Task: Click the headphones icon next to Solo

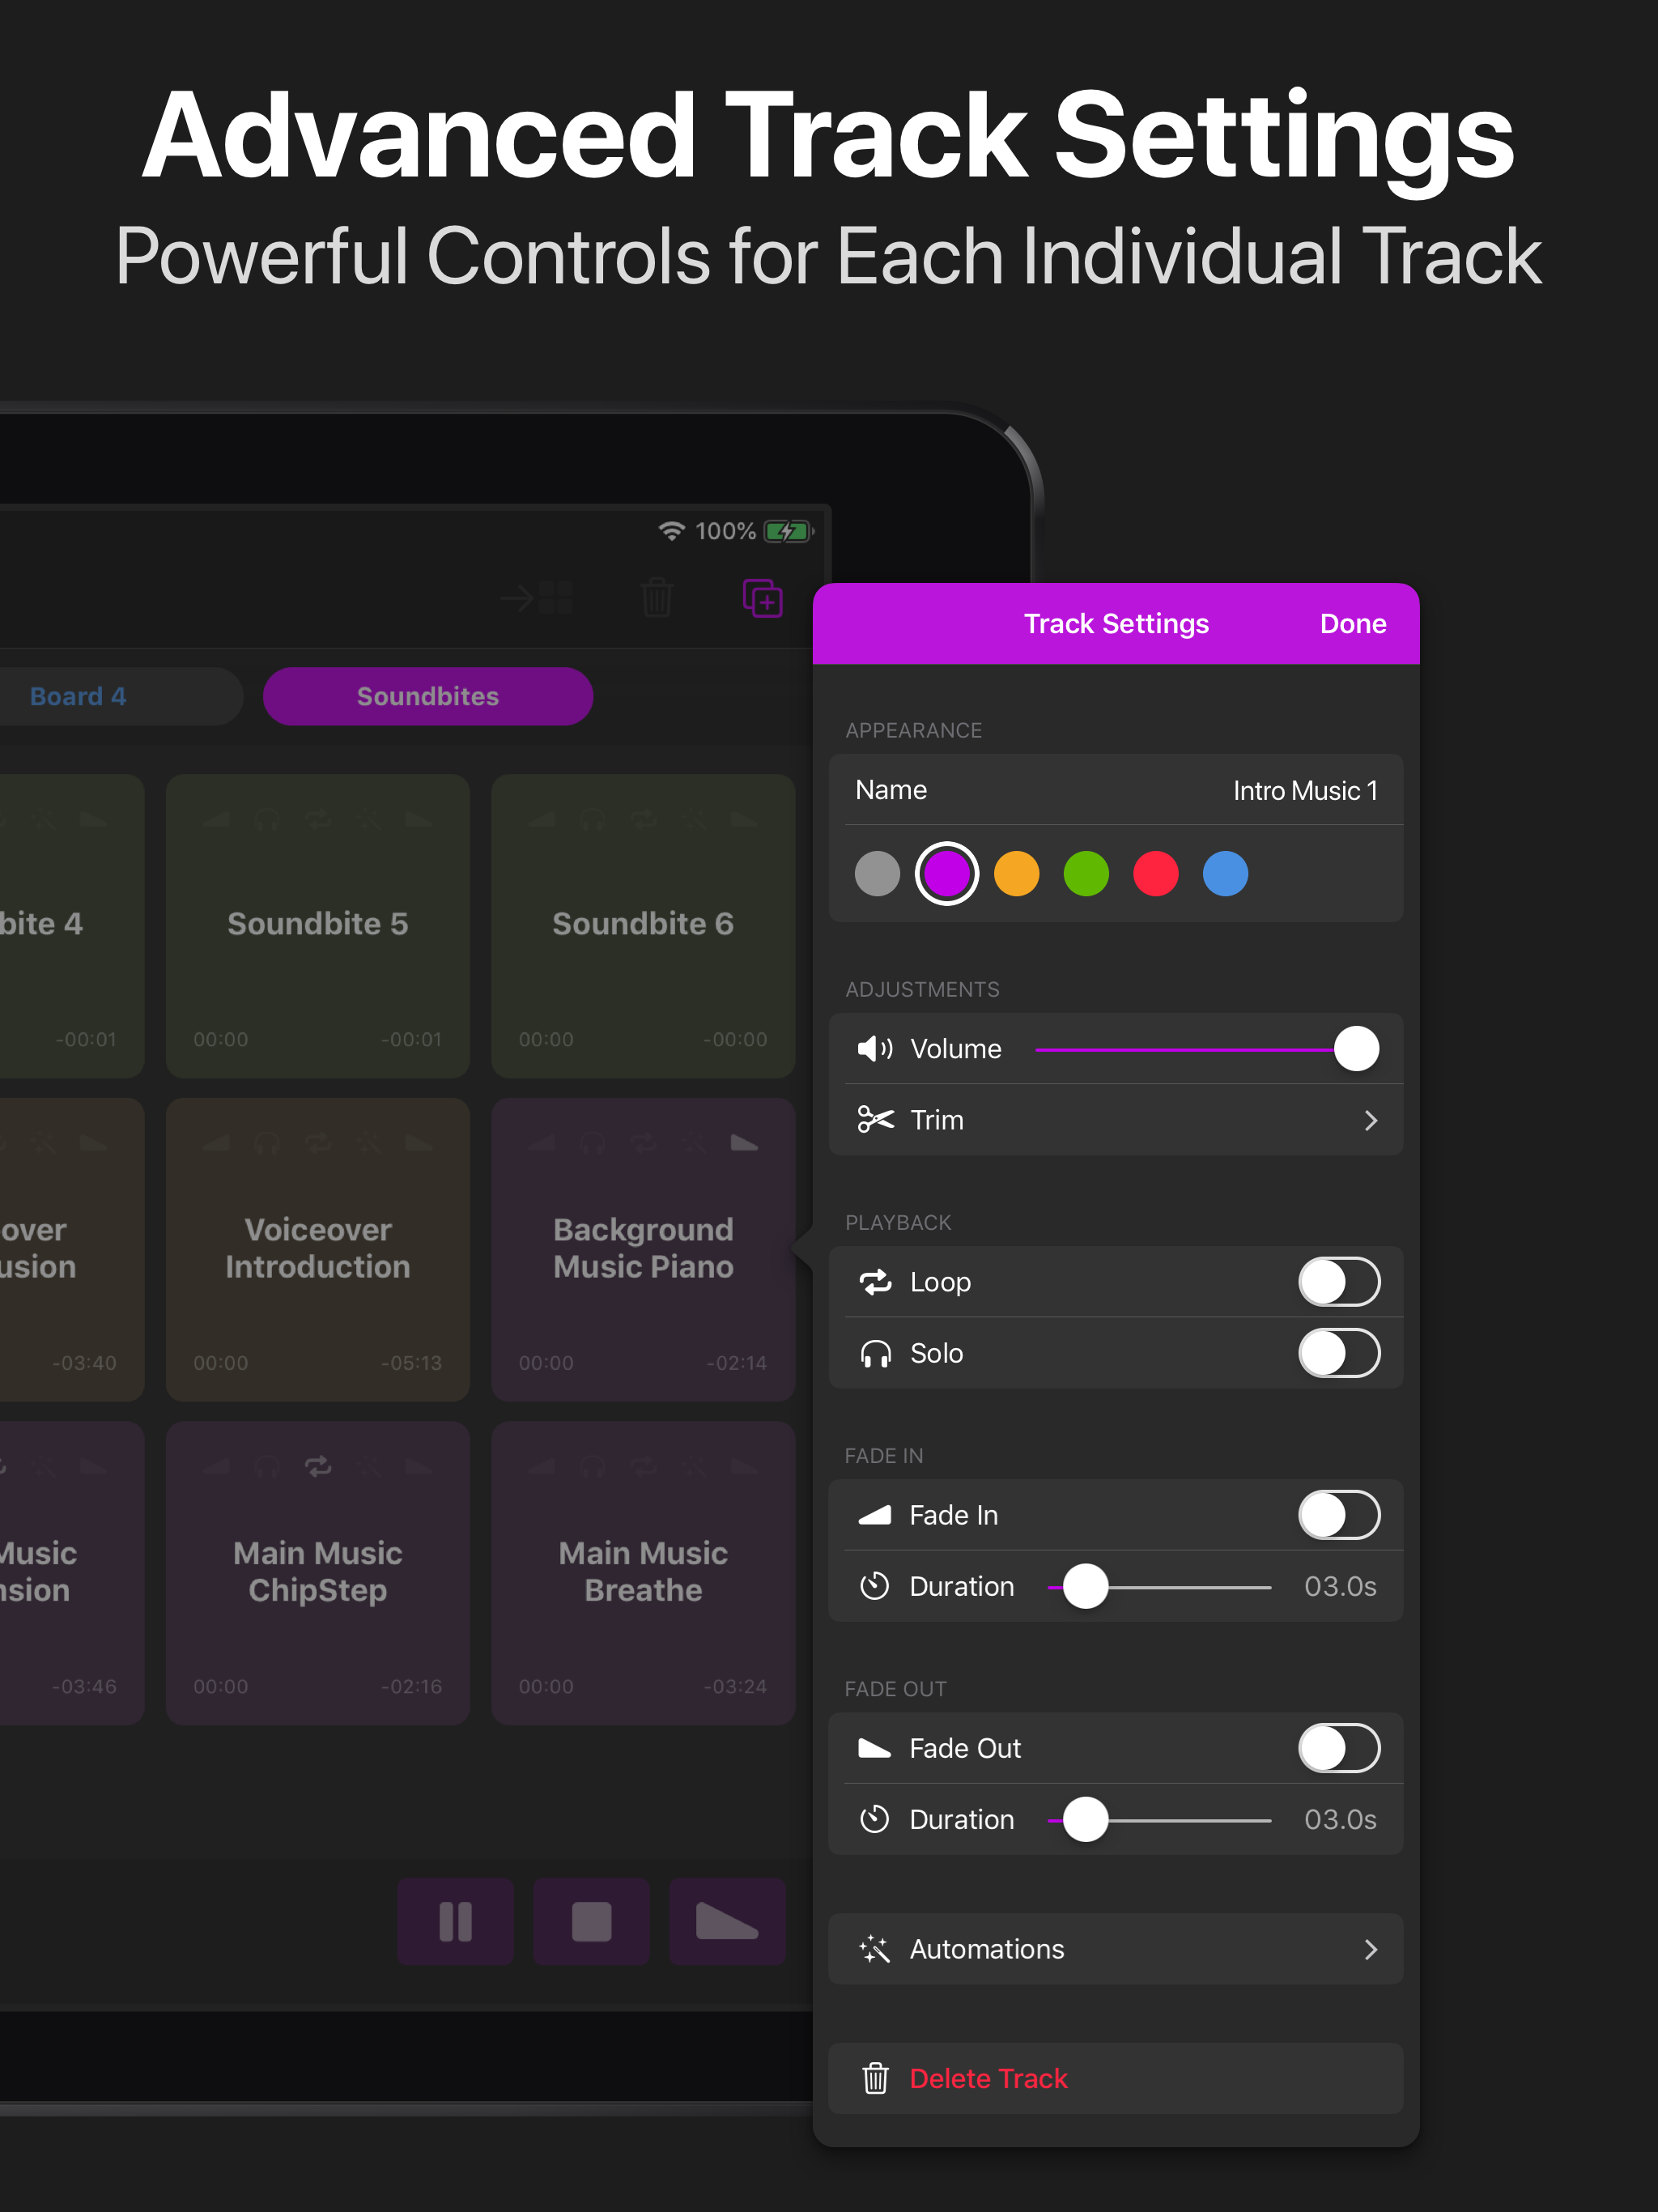Action: pos(874,1354)
